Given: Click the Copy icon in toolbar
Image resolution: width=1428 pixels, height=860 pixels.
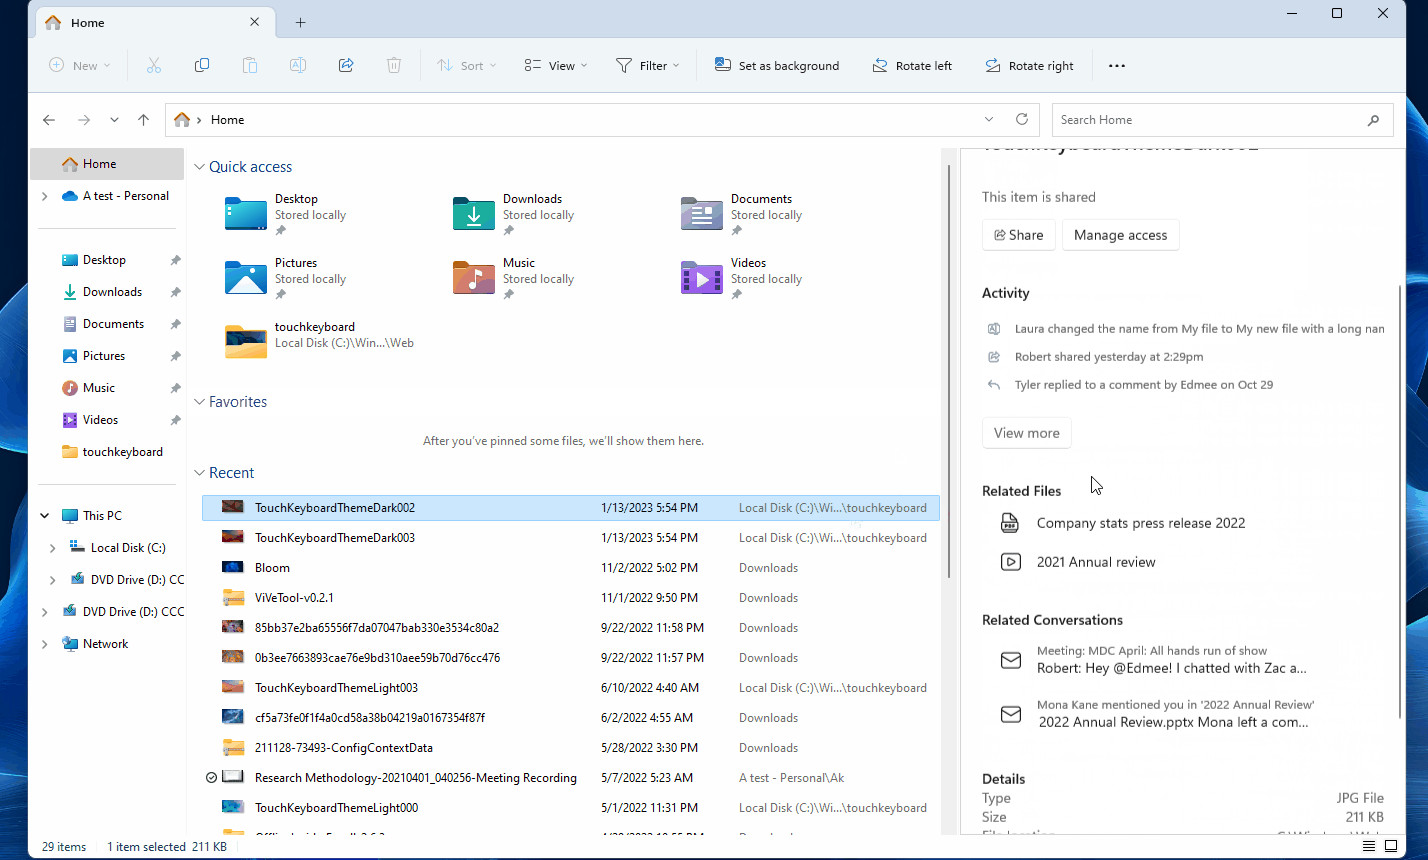Looking at the screenshot, I should pos(202,66).
